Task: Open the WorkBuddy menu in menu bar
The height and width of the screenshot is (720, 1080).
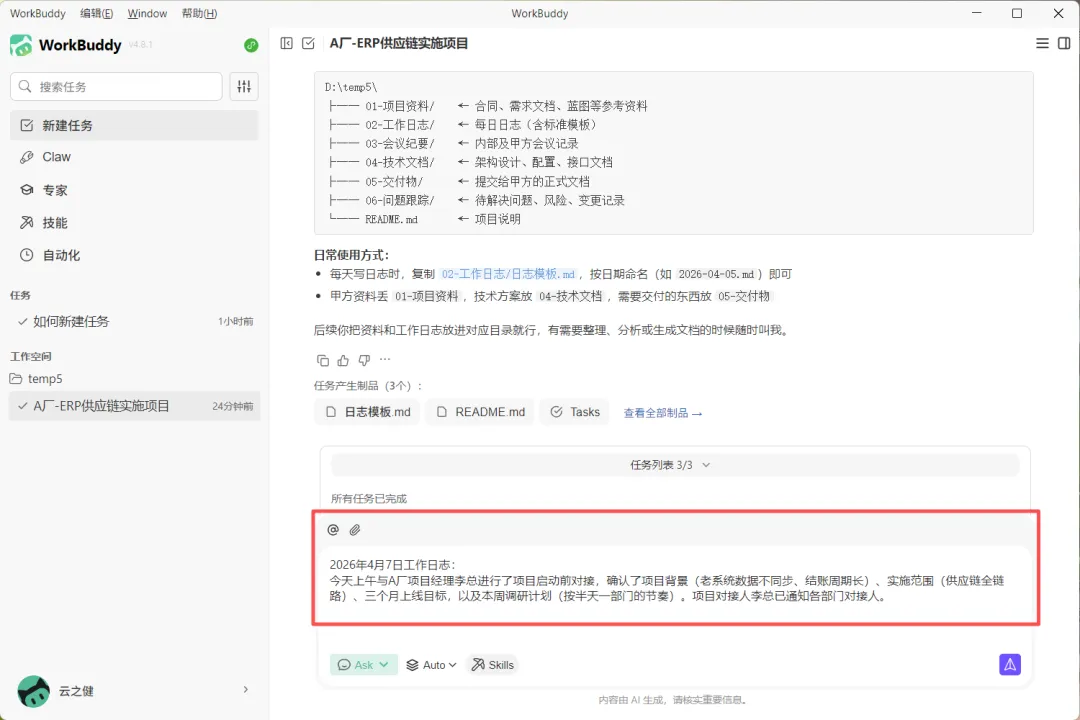Action: pyautogui.click(x=37, y=13)
